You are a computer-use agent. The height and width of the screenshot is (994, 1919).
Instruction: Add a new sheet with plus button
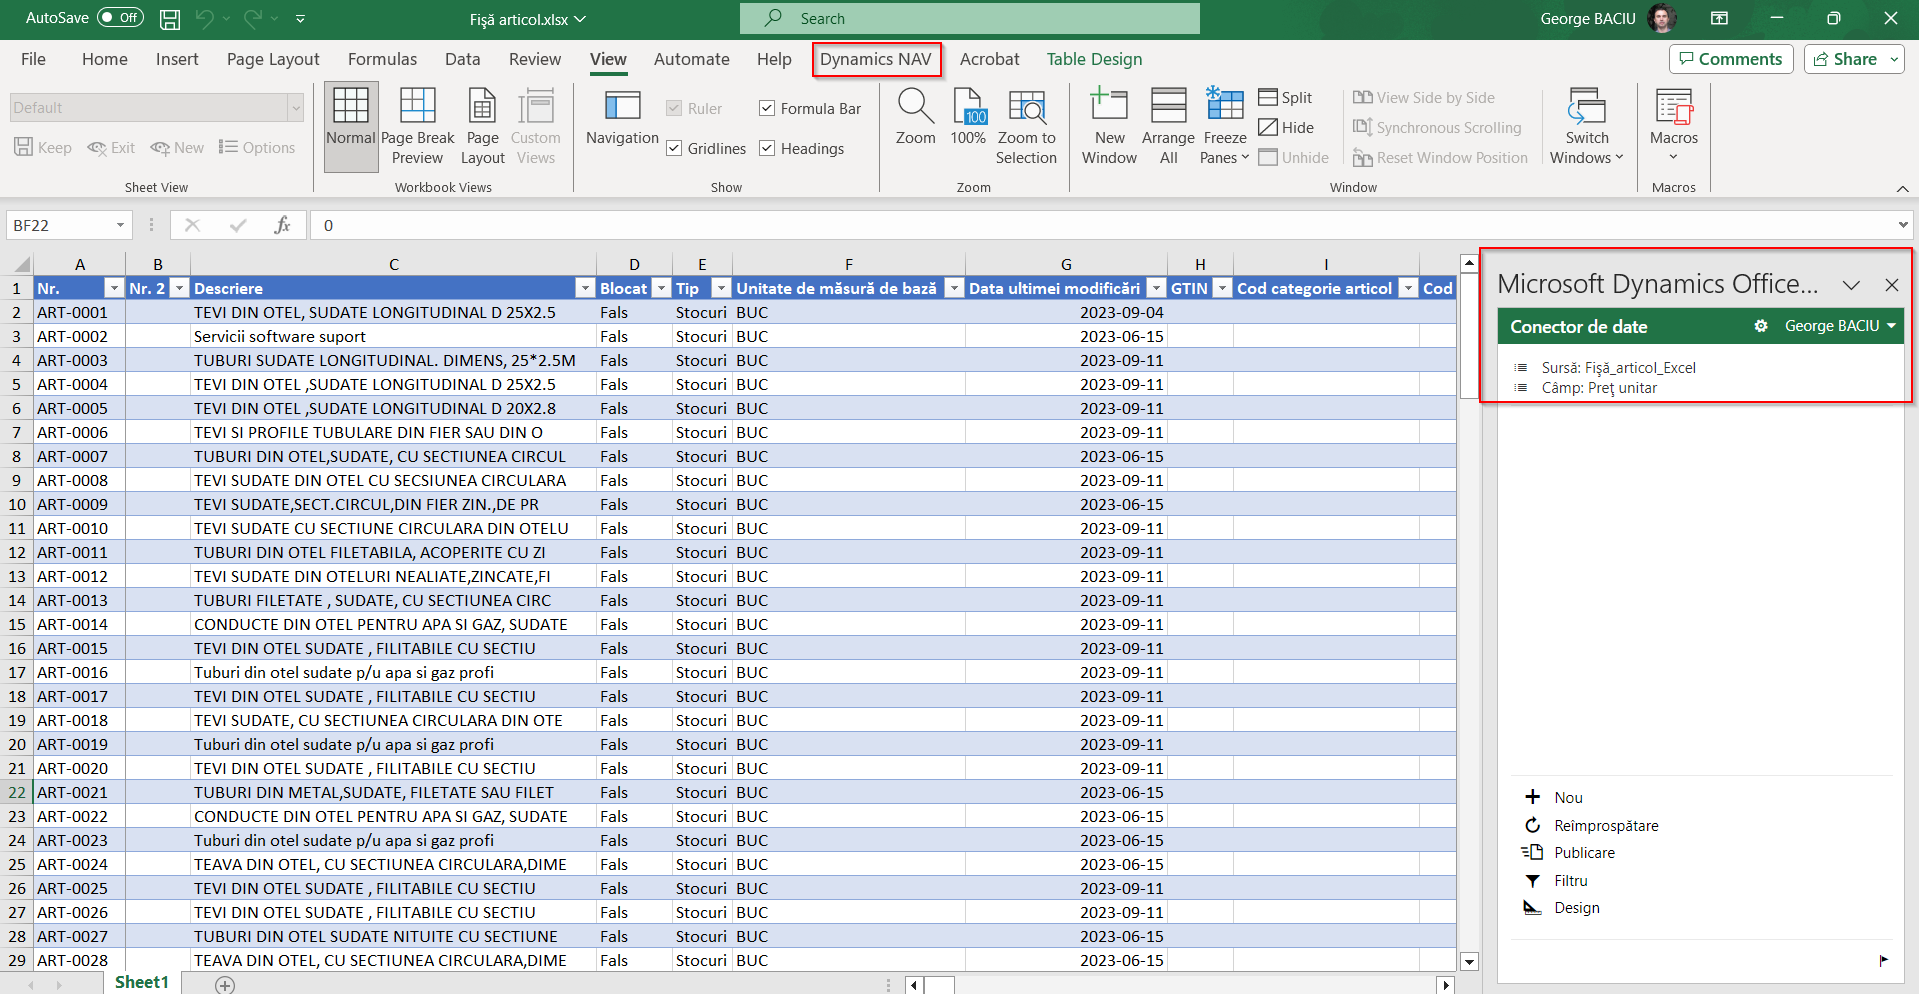click(225, 985)
